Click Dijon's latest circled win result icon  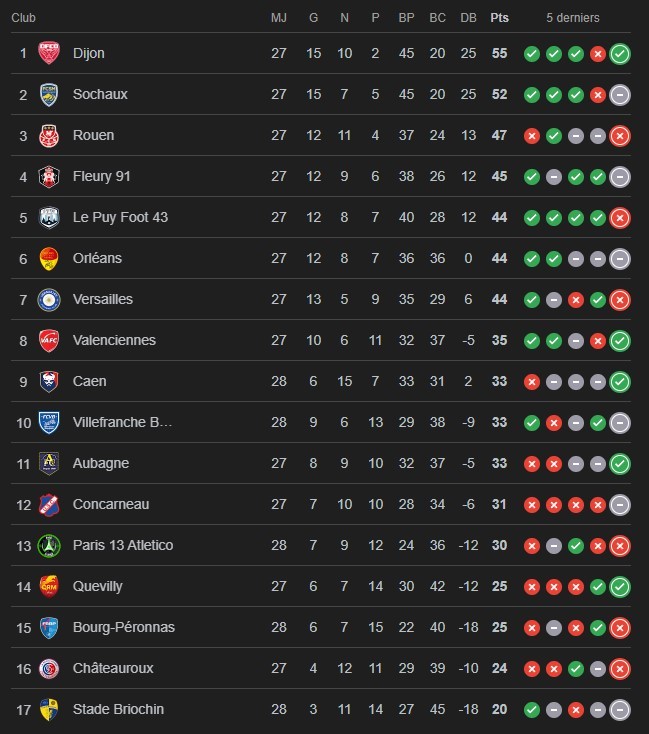pyautogui.click(x=620, y=54)
